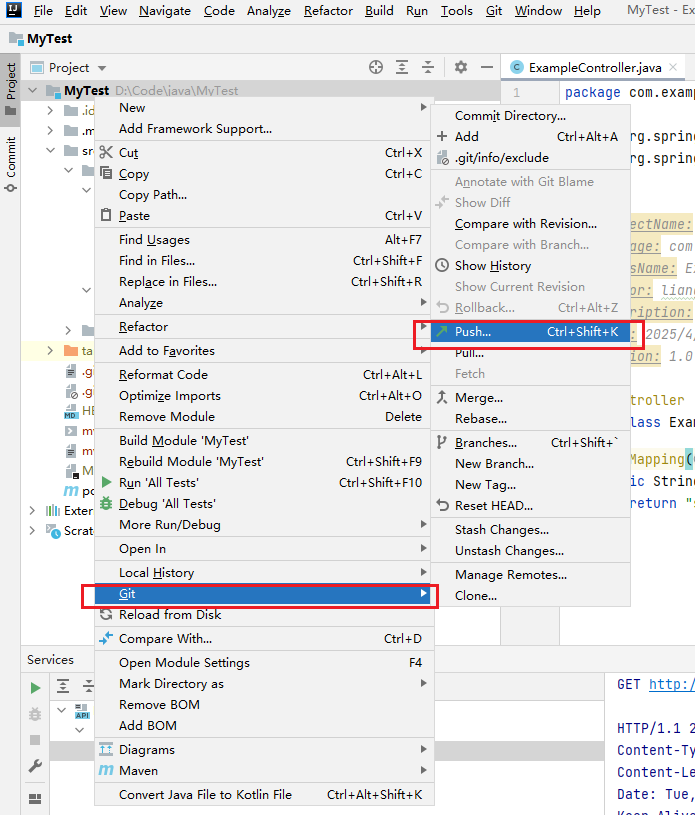Image resolution: width=695 pixels, height=815 pixels.
Task: Select Copy from the context menu
Action: click(x=265, y=174)
